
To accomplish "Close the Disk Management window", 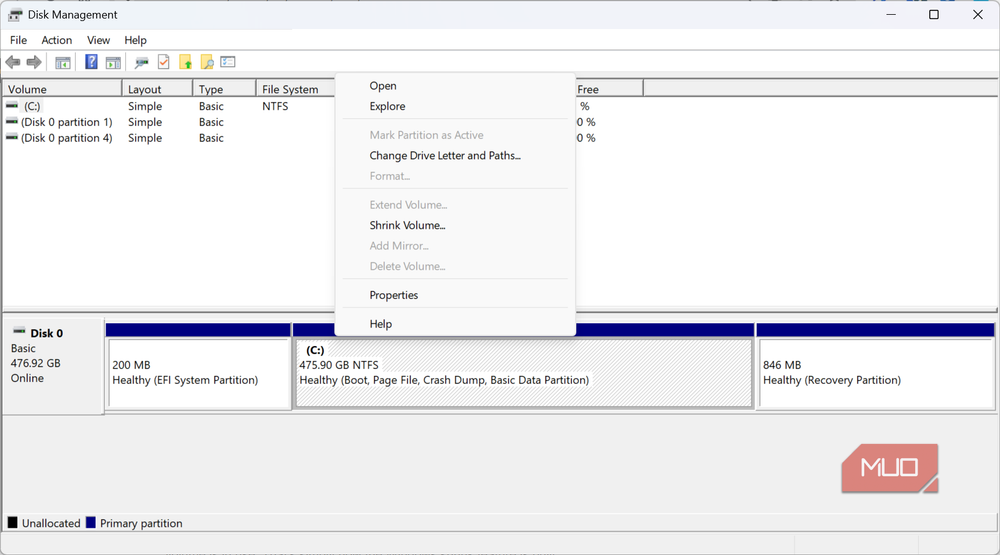I will point(978,15).
